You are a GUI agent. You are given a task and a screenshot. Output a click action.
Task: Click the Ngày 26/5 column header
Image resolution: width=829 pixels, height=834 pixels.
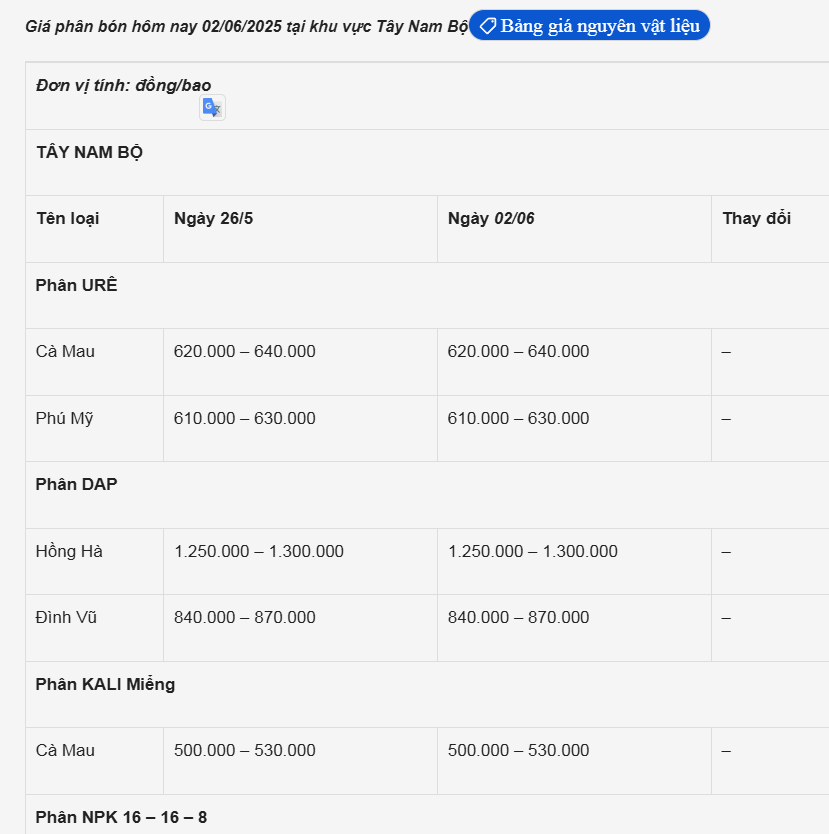pyautogui.click(x=214, y=218)
